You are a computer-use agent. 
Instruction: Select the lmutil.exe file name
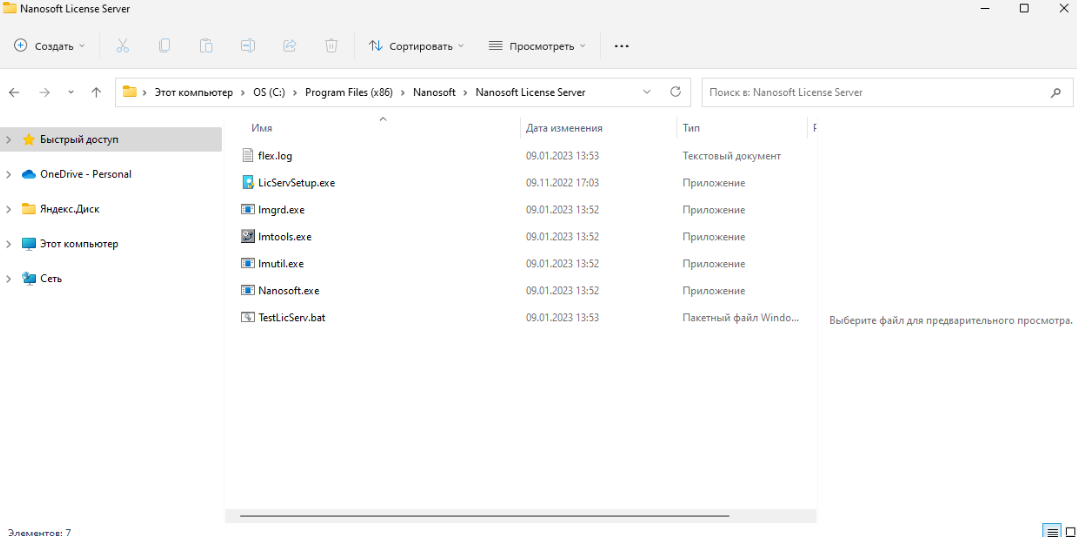[280, 263]
